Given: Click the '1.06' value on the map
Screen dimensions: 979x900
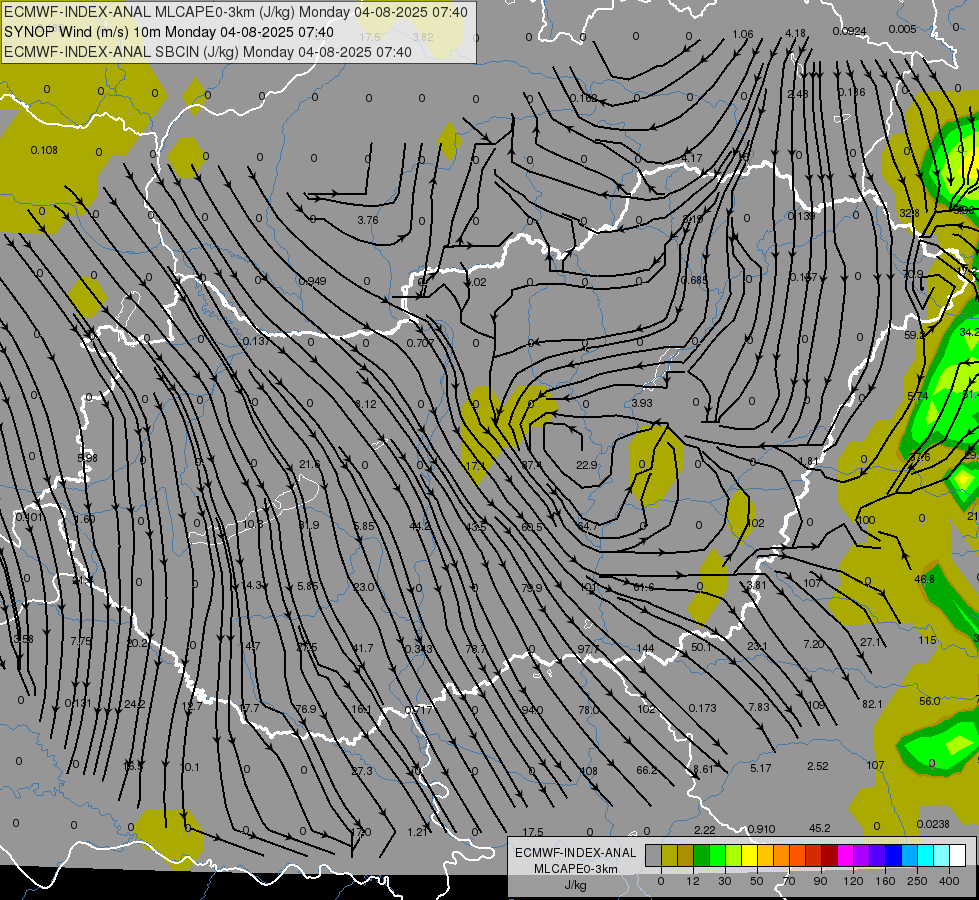Looking at the screenshot, I should pos(742,34).
